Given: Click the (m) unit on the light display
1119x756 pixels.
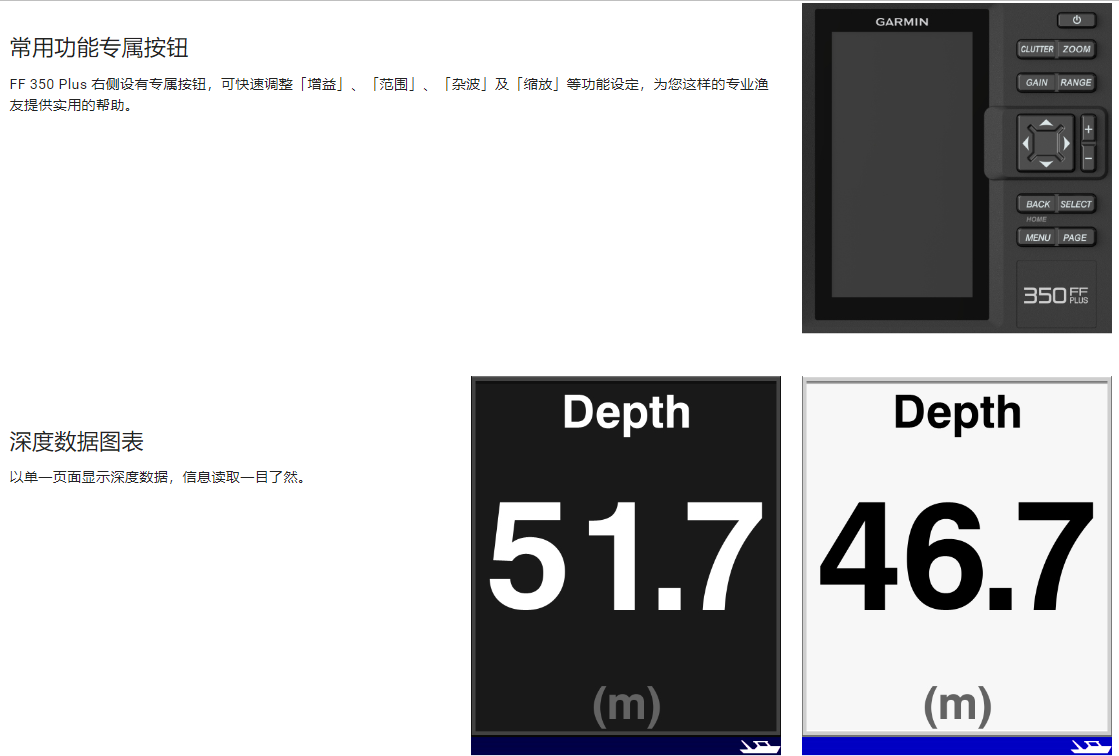Looking at the screenshot, I should [x=958, y=706].
